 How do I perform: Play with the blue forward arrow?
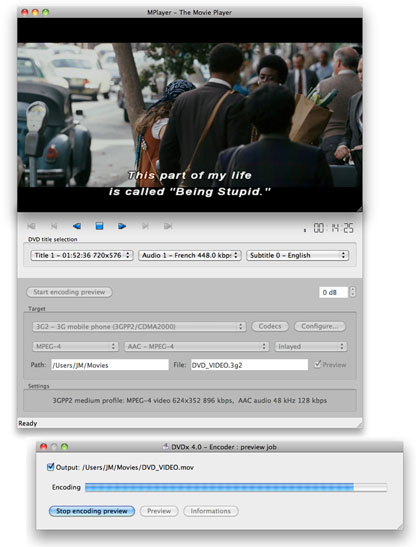pyautogui.click(x=122, y=226)
